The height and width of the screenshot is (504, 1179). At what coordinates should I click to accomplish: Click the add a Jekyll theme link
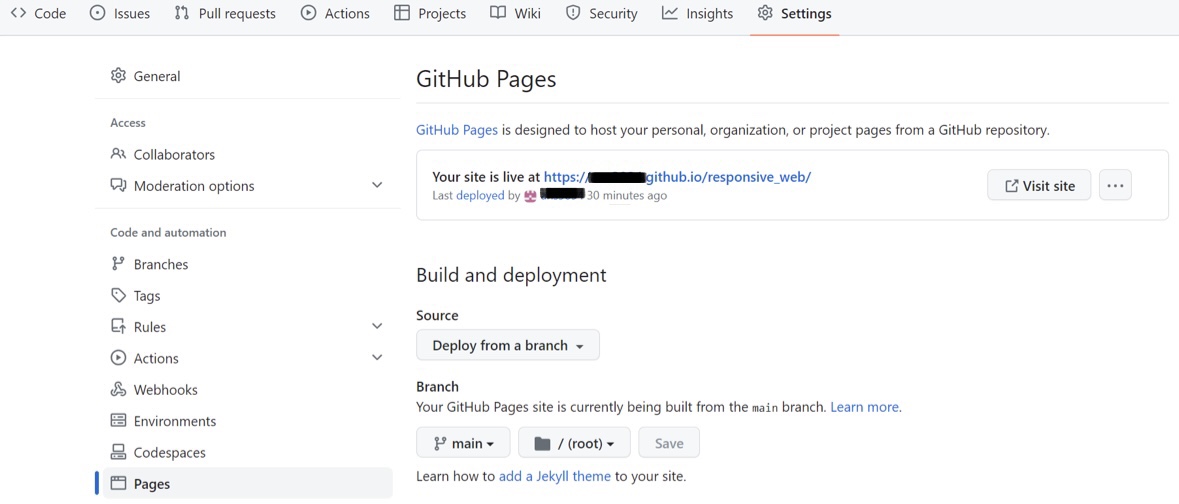(x=555, y=476)
